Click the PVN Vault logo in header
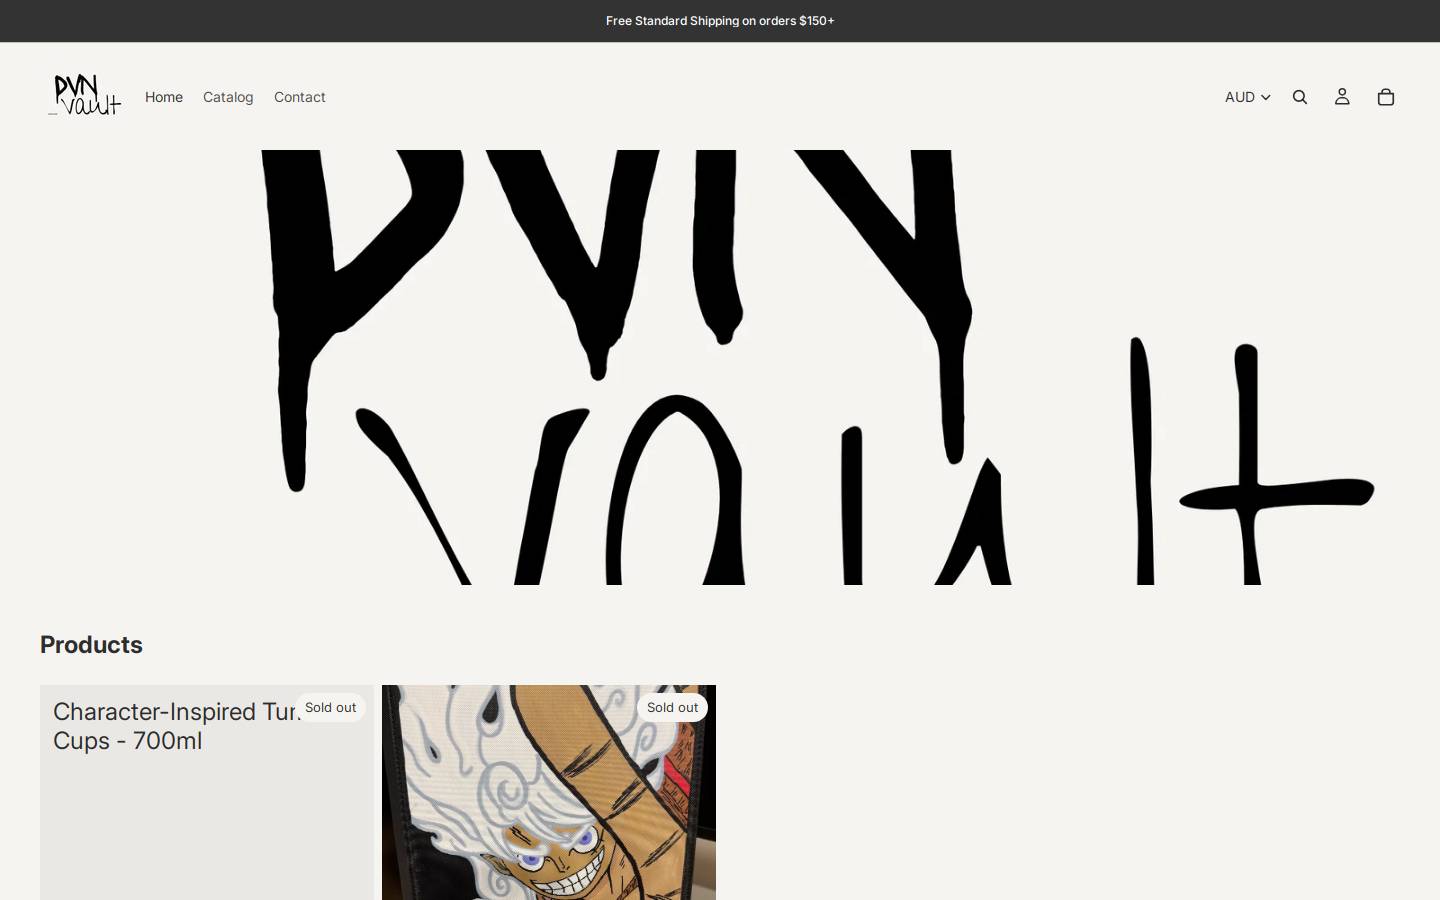This screenshot has width=1440, height=900. [x=85, y=96]
